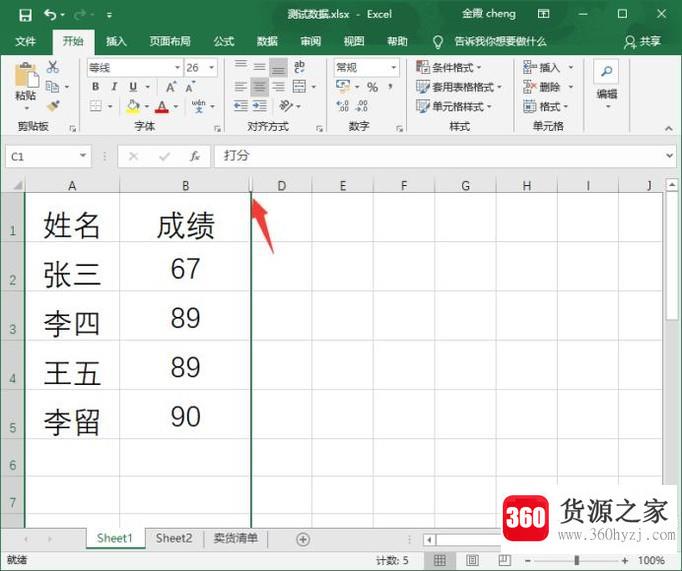Open number format dropdown 常规
Viewport: 682px width, 571px height.
[394, 67]
